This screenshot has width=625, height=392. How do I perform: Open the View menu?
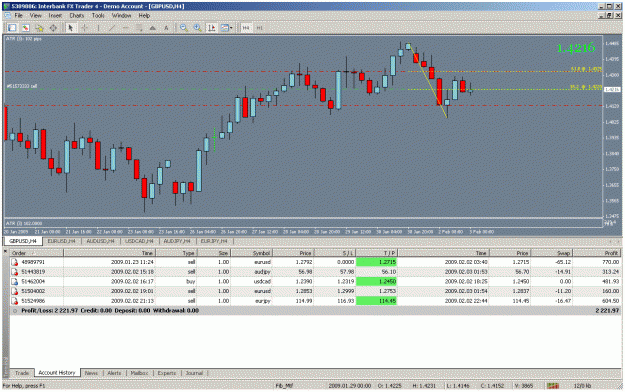click(35, 16)
